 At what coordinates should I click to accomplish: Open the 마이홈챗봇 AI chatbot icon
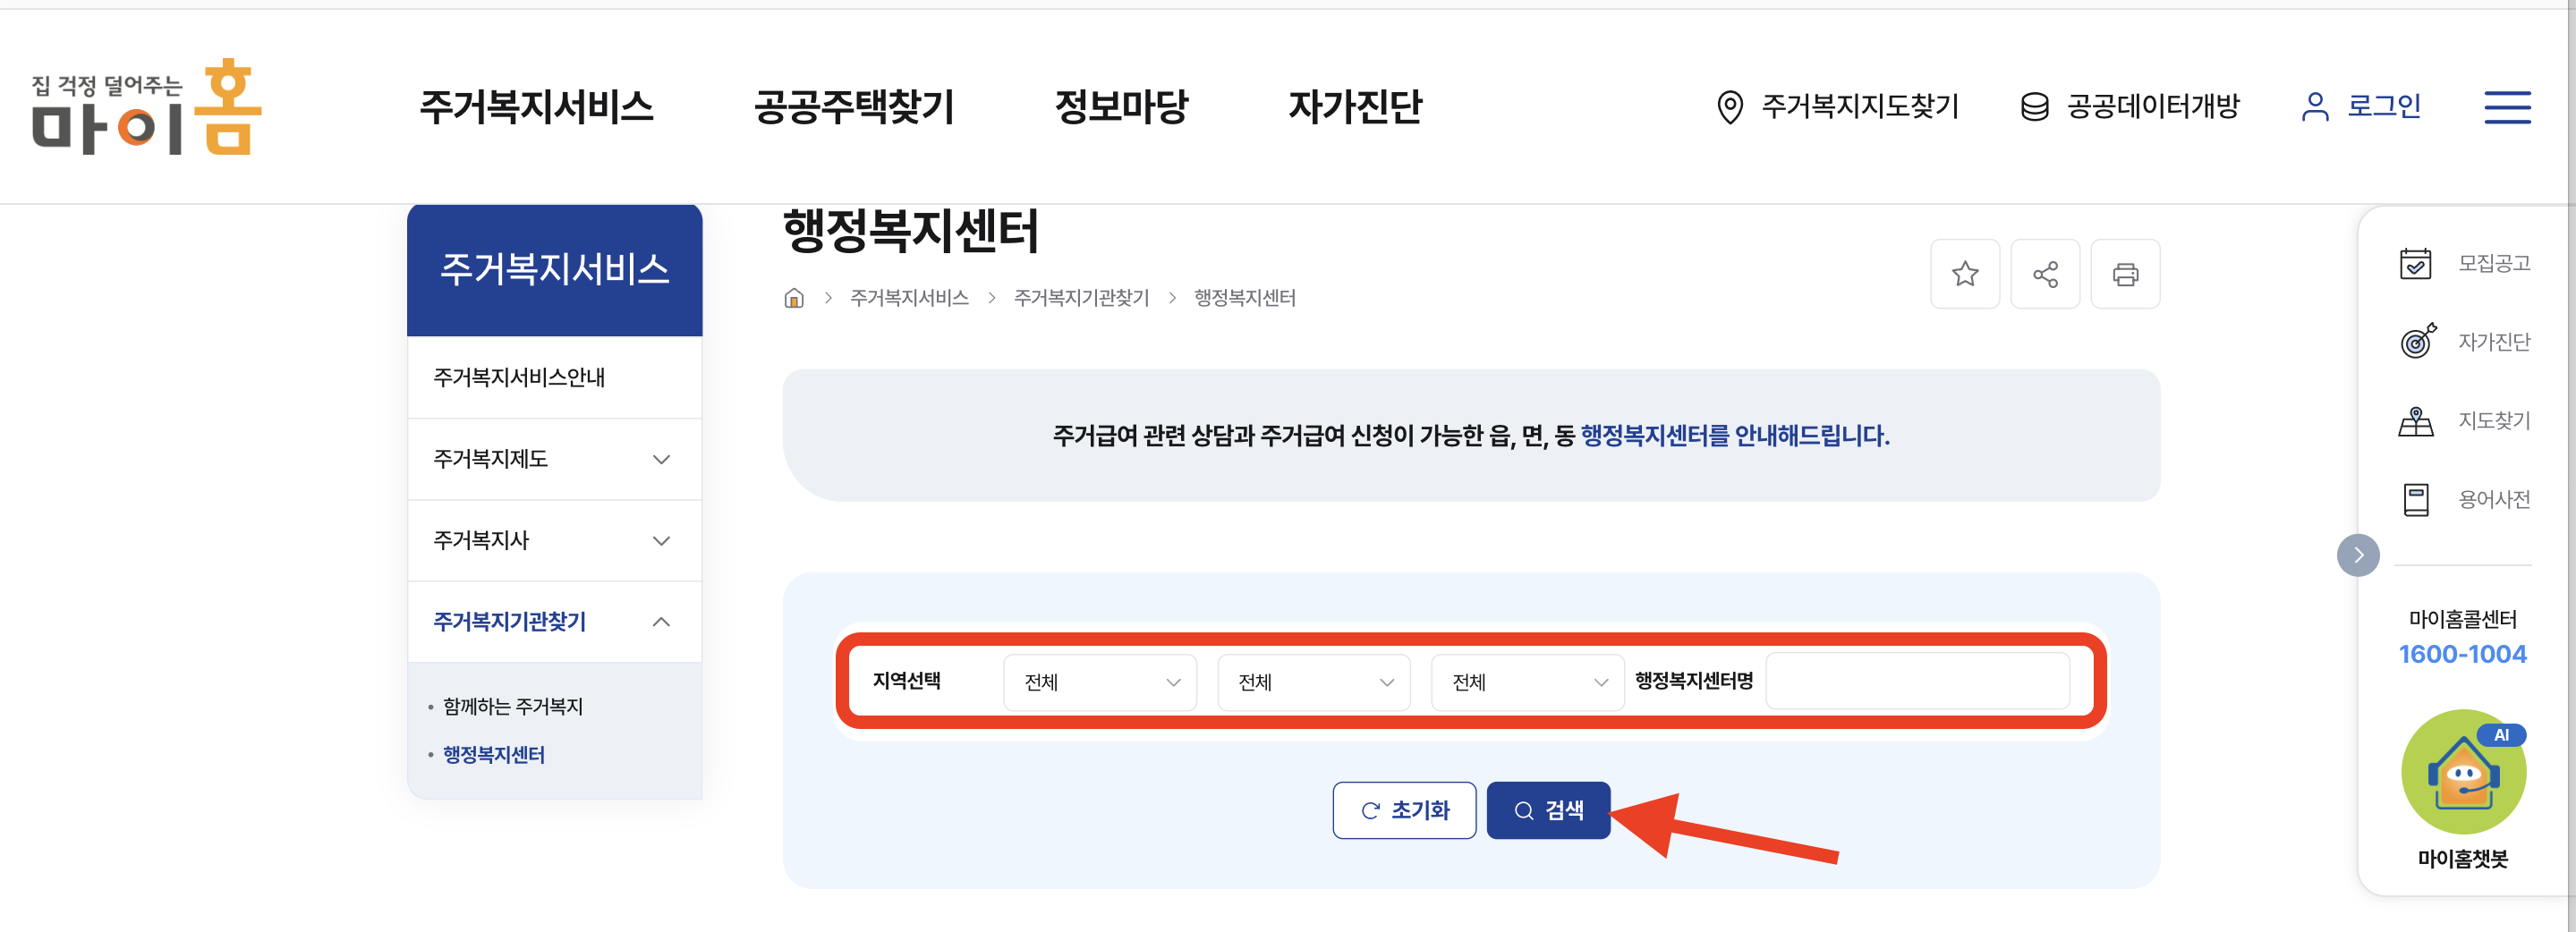coord(2463,772)
